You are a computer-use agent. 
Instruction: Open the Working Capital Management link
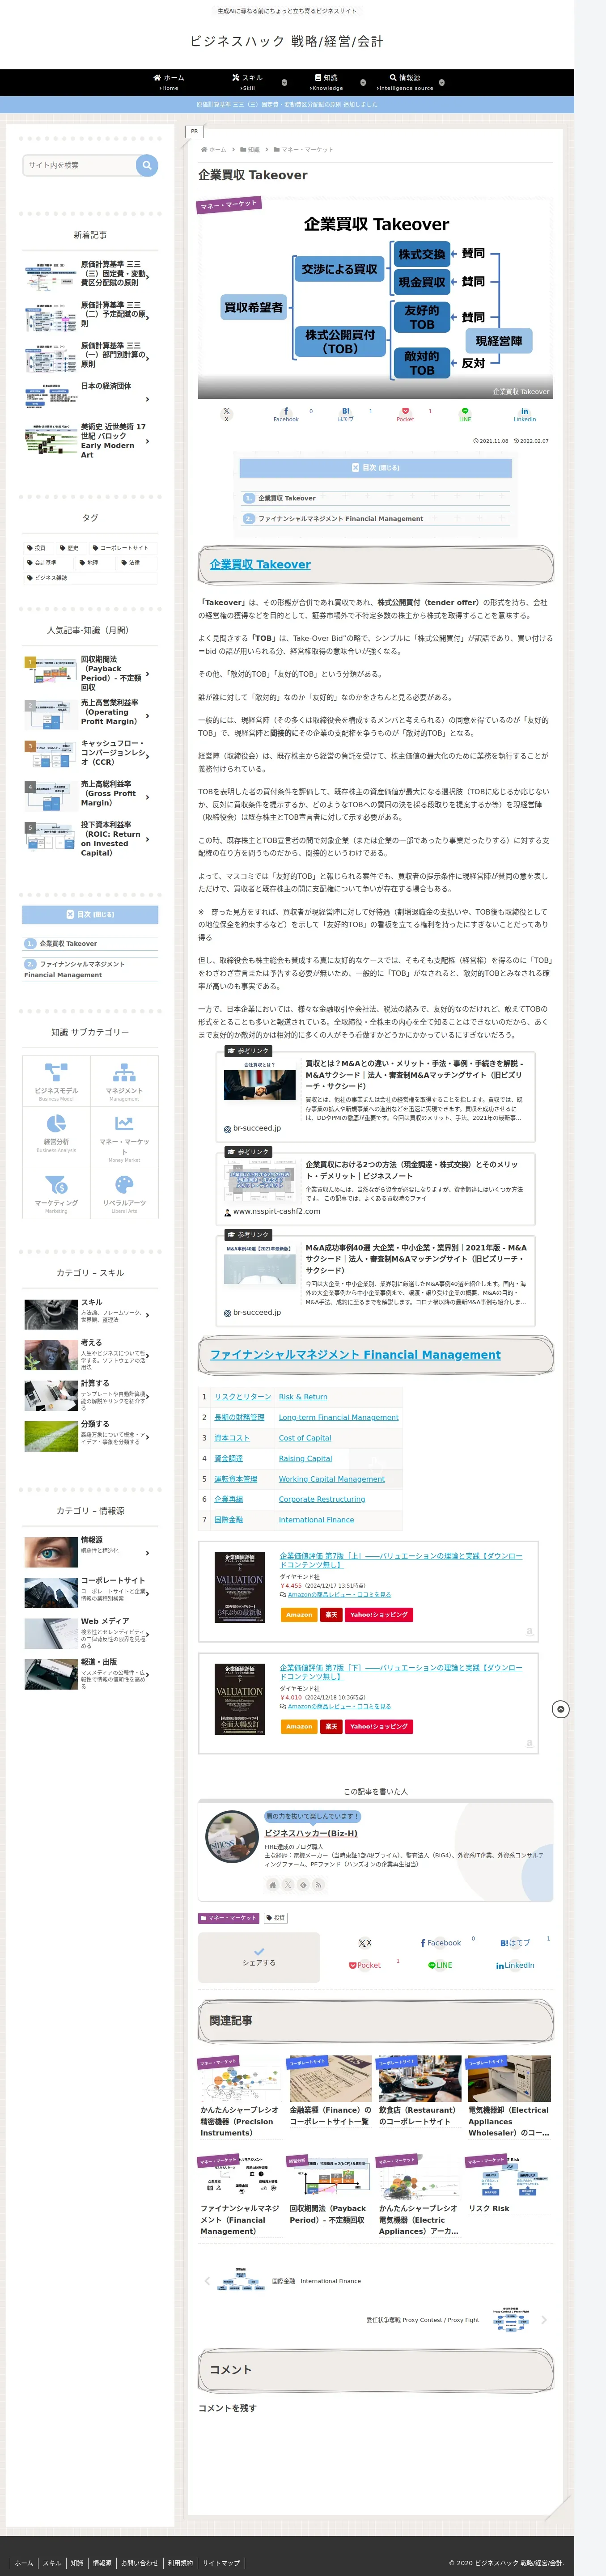click(x=331, y=1478)
